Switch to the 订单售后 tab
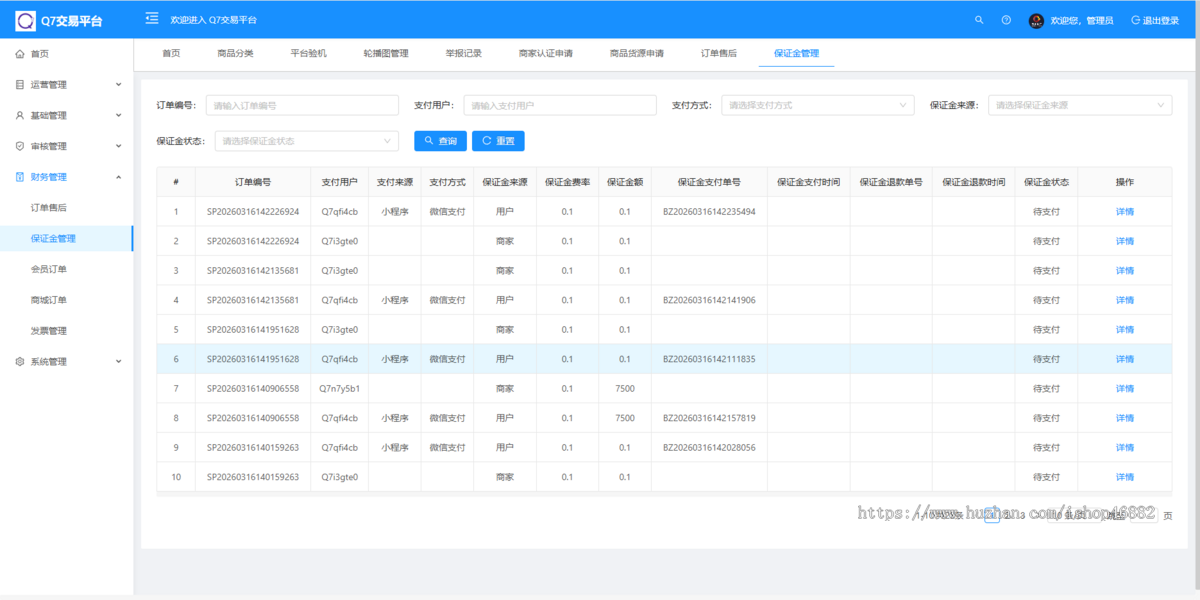 click(x=719, y=53)
